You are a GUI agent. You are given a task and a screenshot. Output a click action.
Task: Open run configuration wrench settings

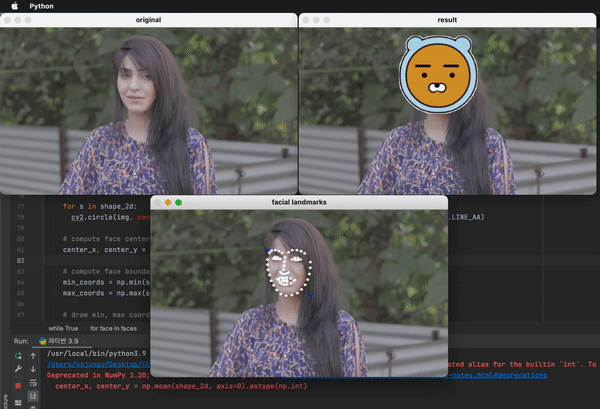tap(18, 369)
